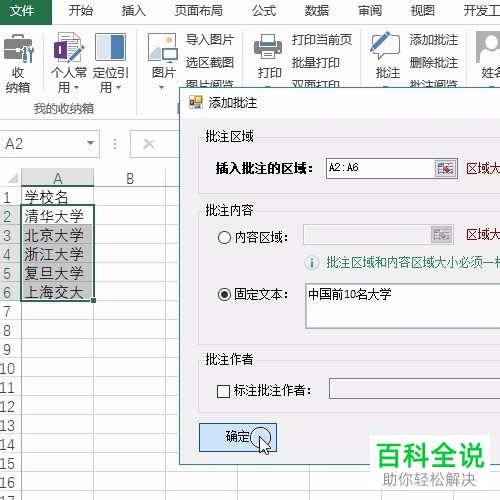
Task: Open the 定位引用 icon
Action: click(x=110, y=47)
